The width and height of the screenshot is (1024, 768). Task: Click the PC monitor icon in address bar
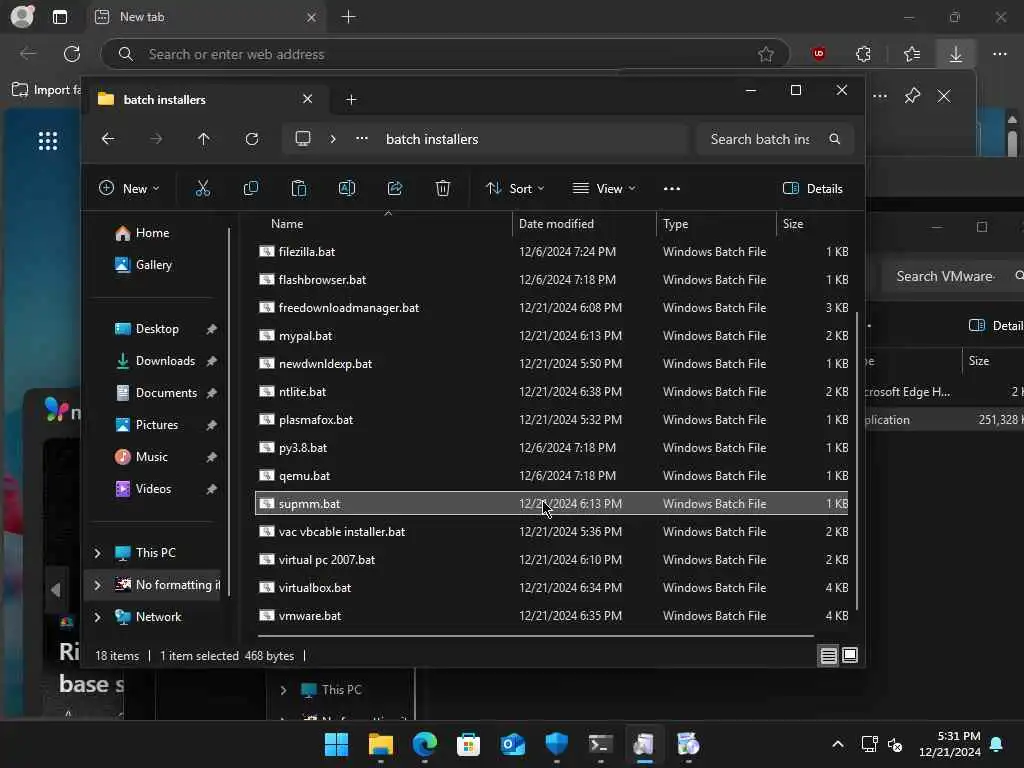[303, 138]
